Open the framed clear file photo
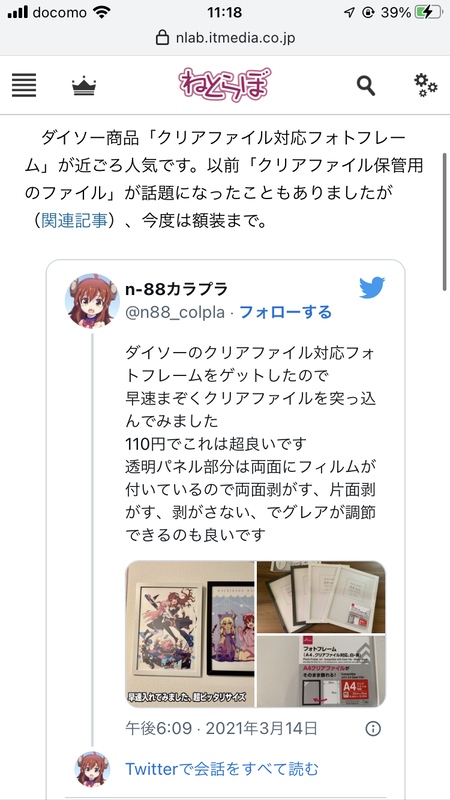 190,634
